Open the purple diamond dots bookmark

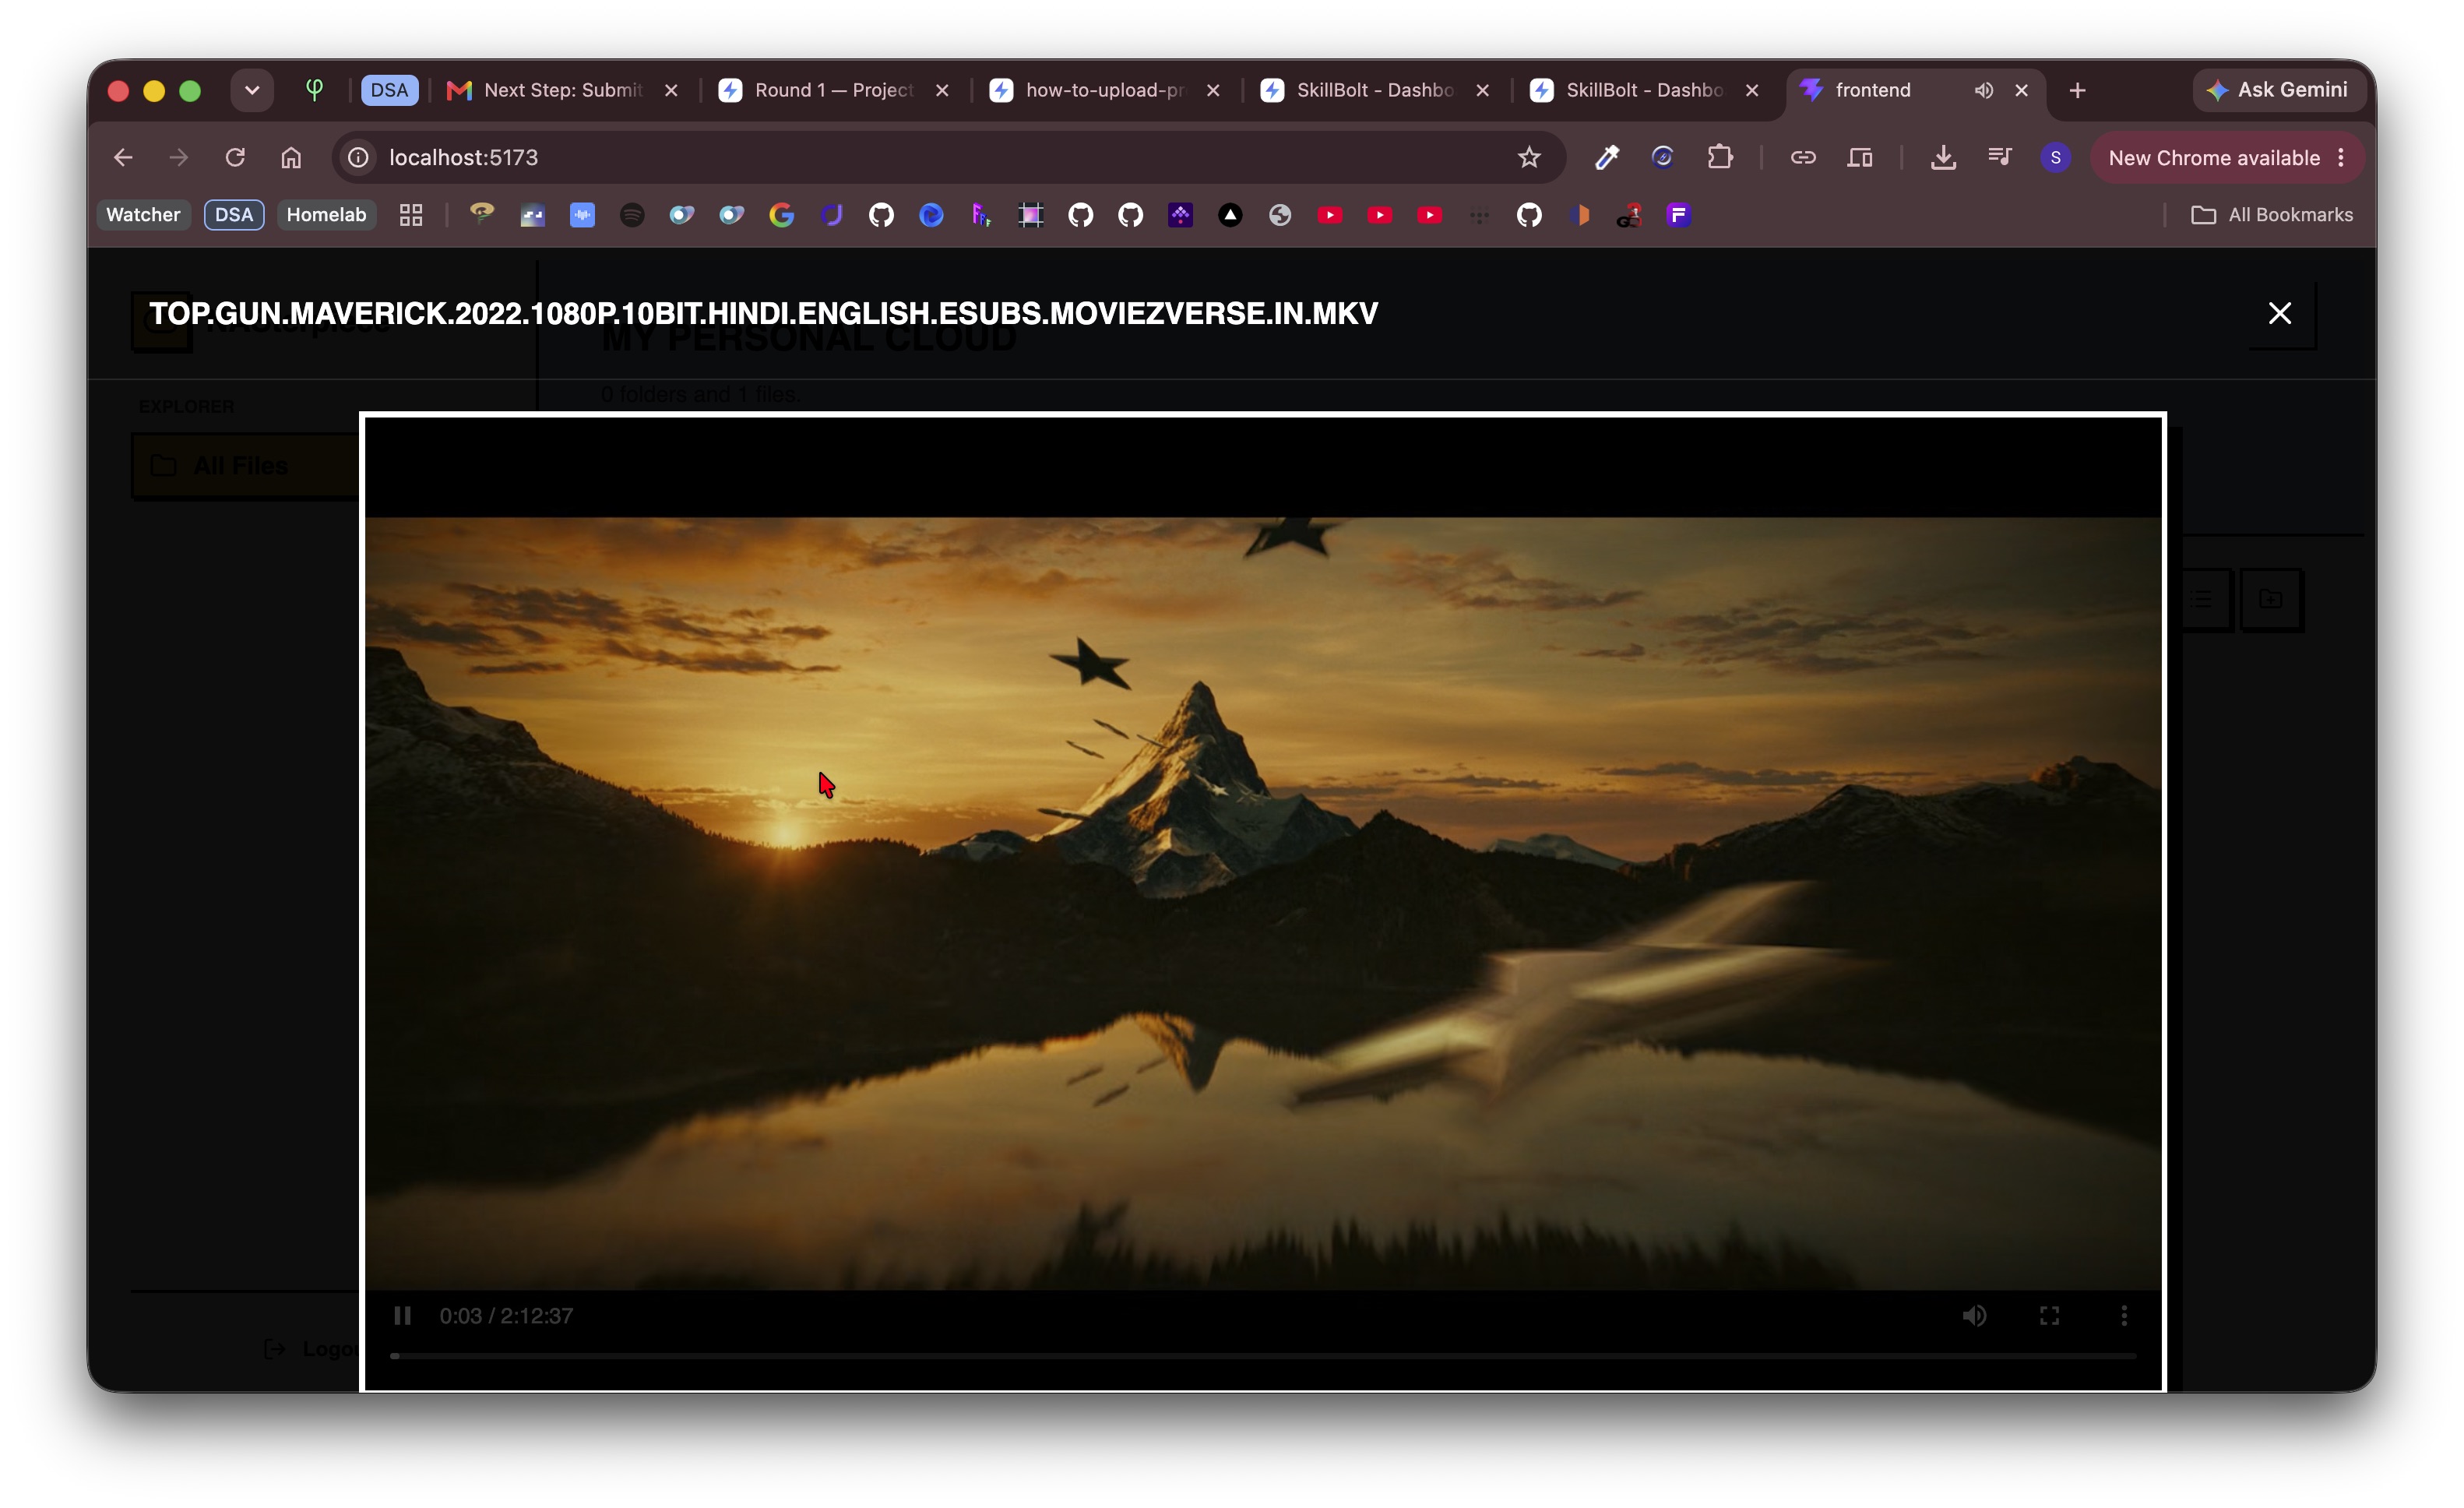[1181, 214]
